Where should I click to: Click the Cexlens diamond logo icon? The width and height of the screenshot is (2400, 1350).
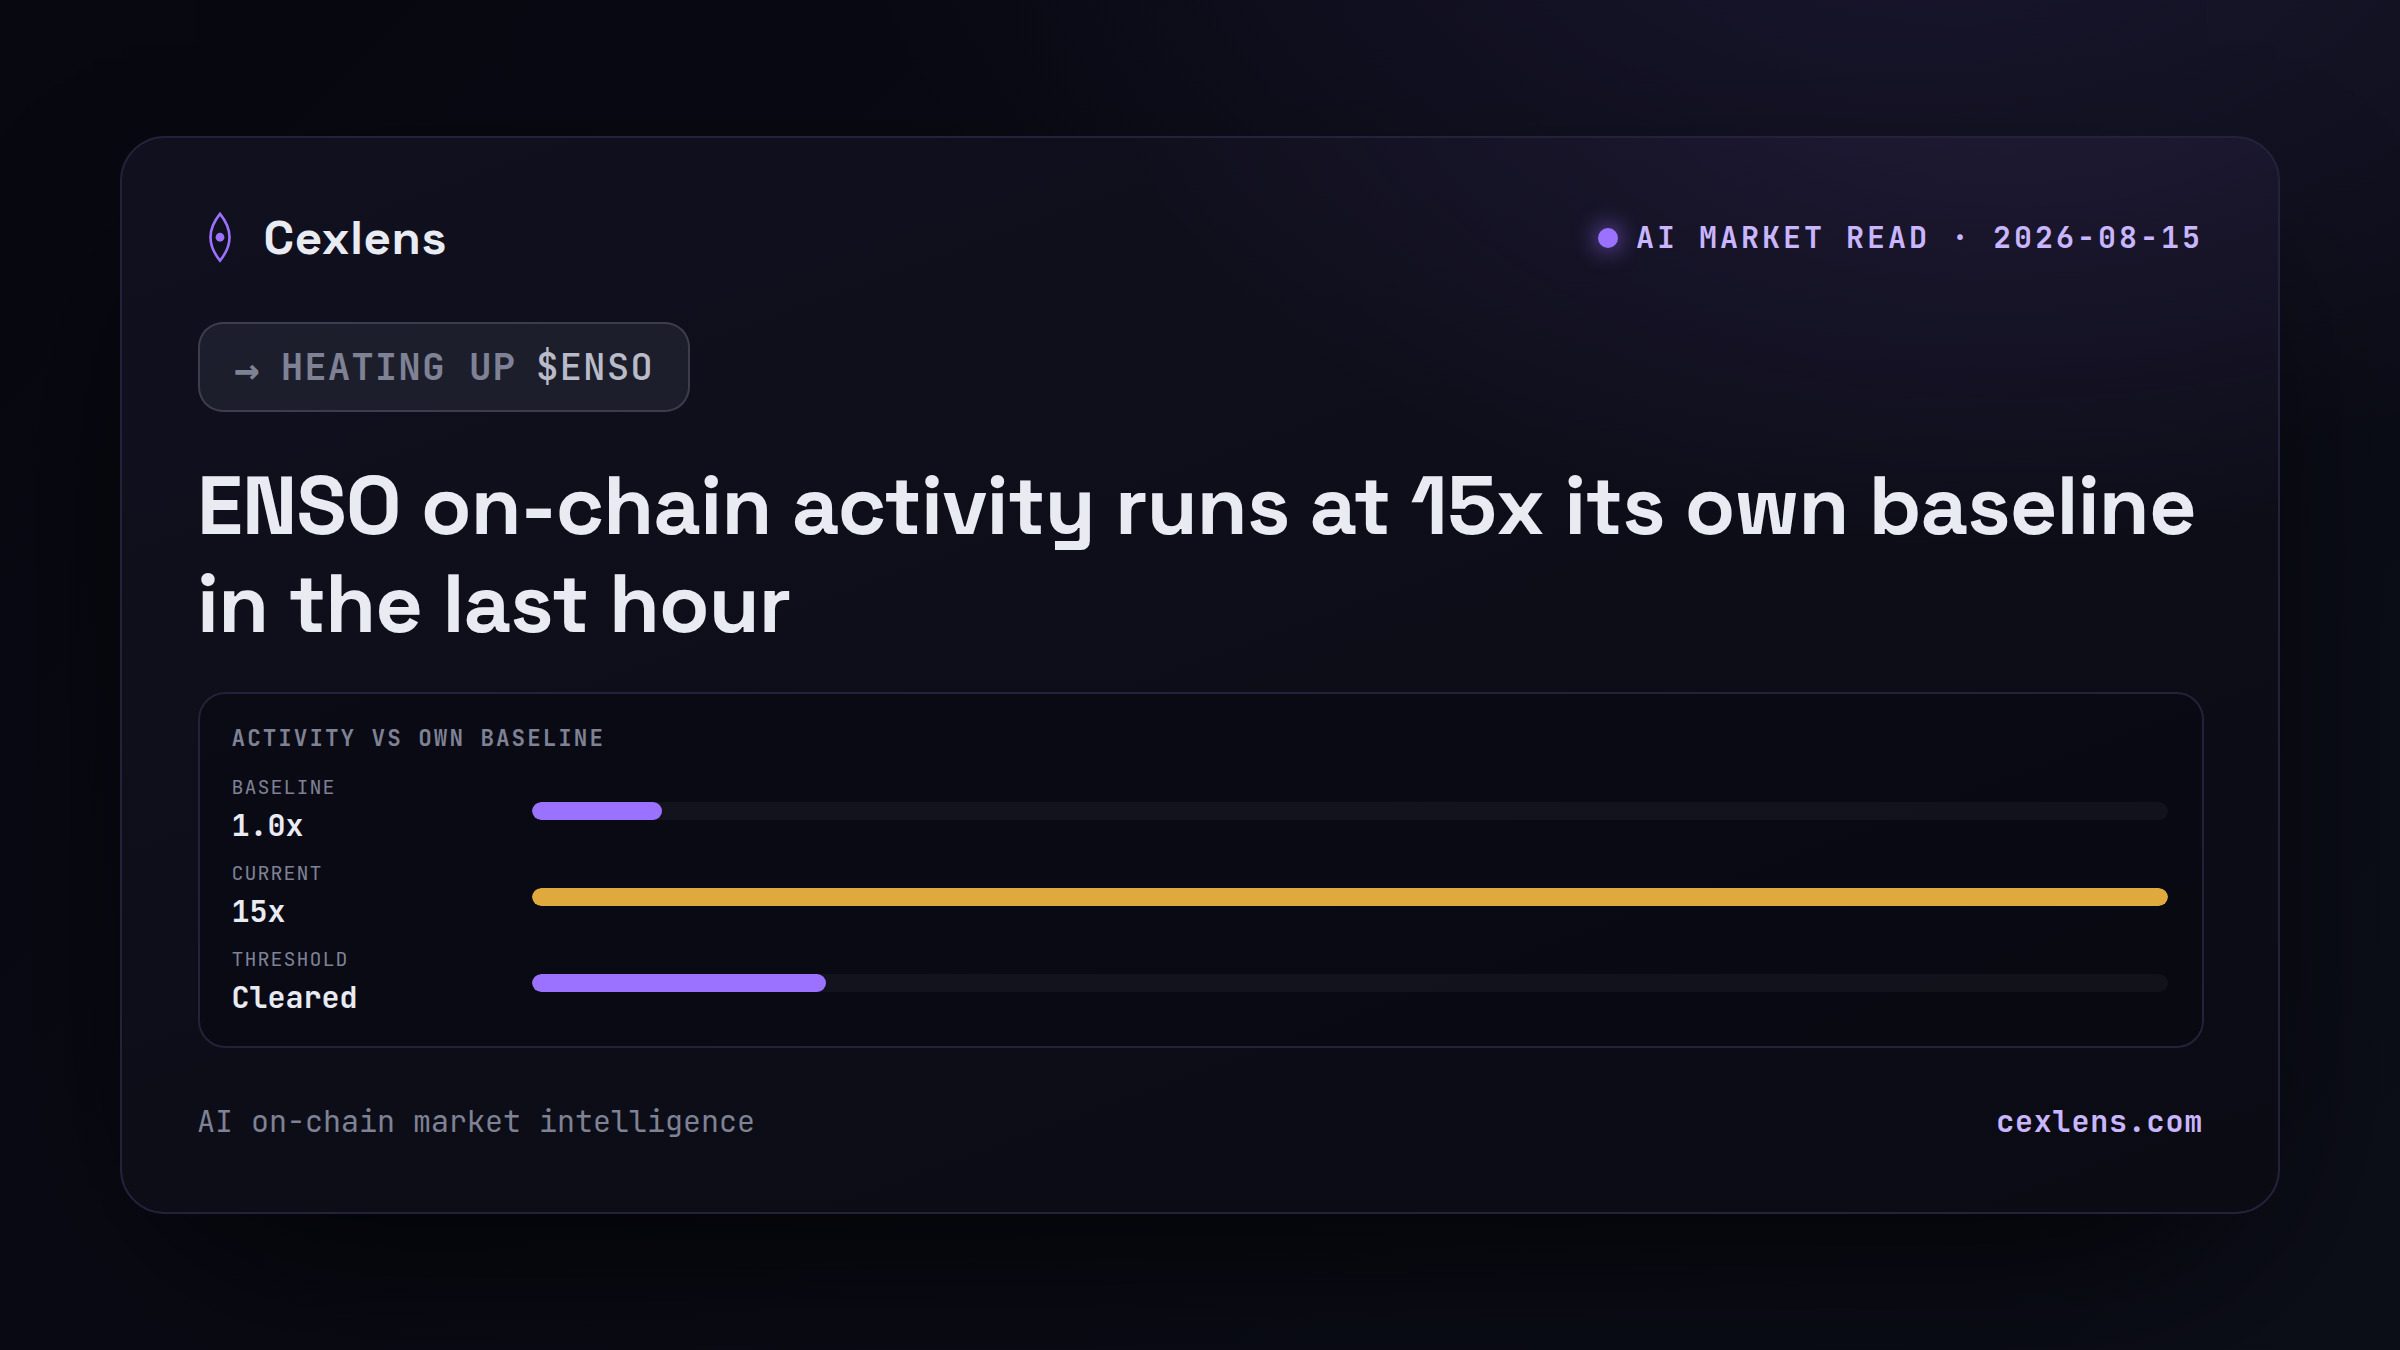pos(220,238)
